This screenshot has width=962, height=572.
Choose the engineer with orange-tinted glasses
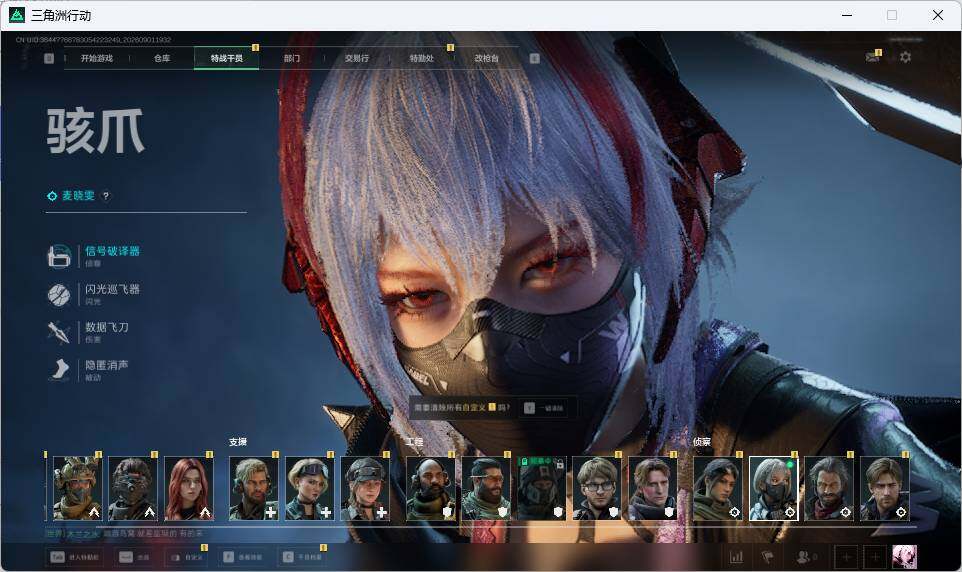pos(486,488)
